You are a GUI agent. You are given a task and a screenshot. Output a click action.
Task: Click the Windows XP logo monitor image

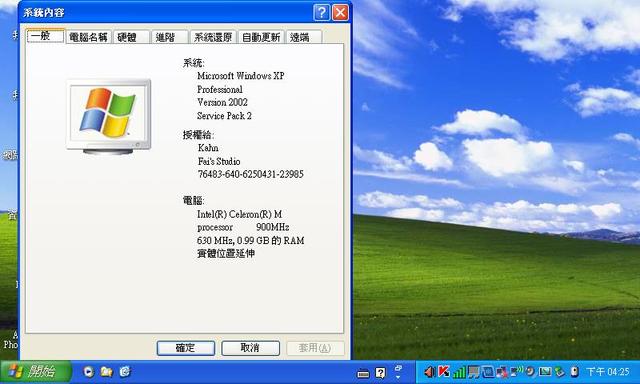pos(109,117)
